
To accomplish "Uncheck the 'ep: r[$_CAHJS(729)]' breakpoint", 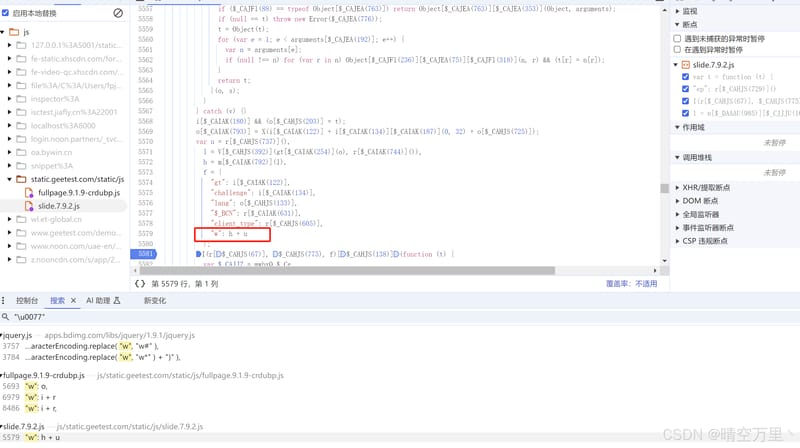I will click(685, 89).
